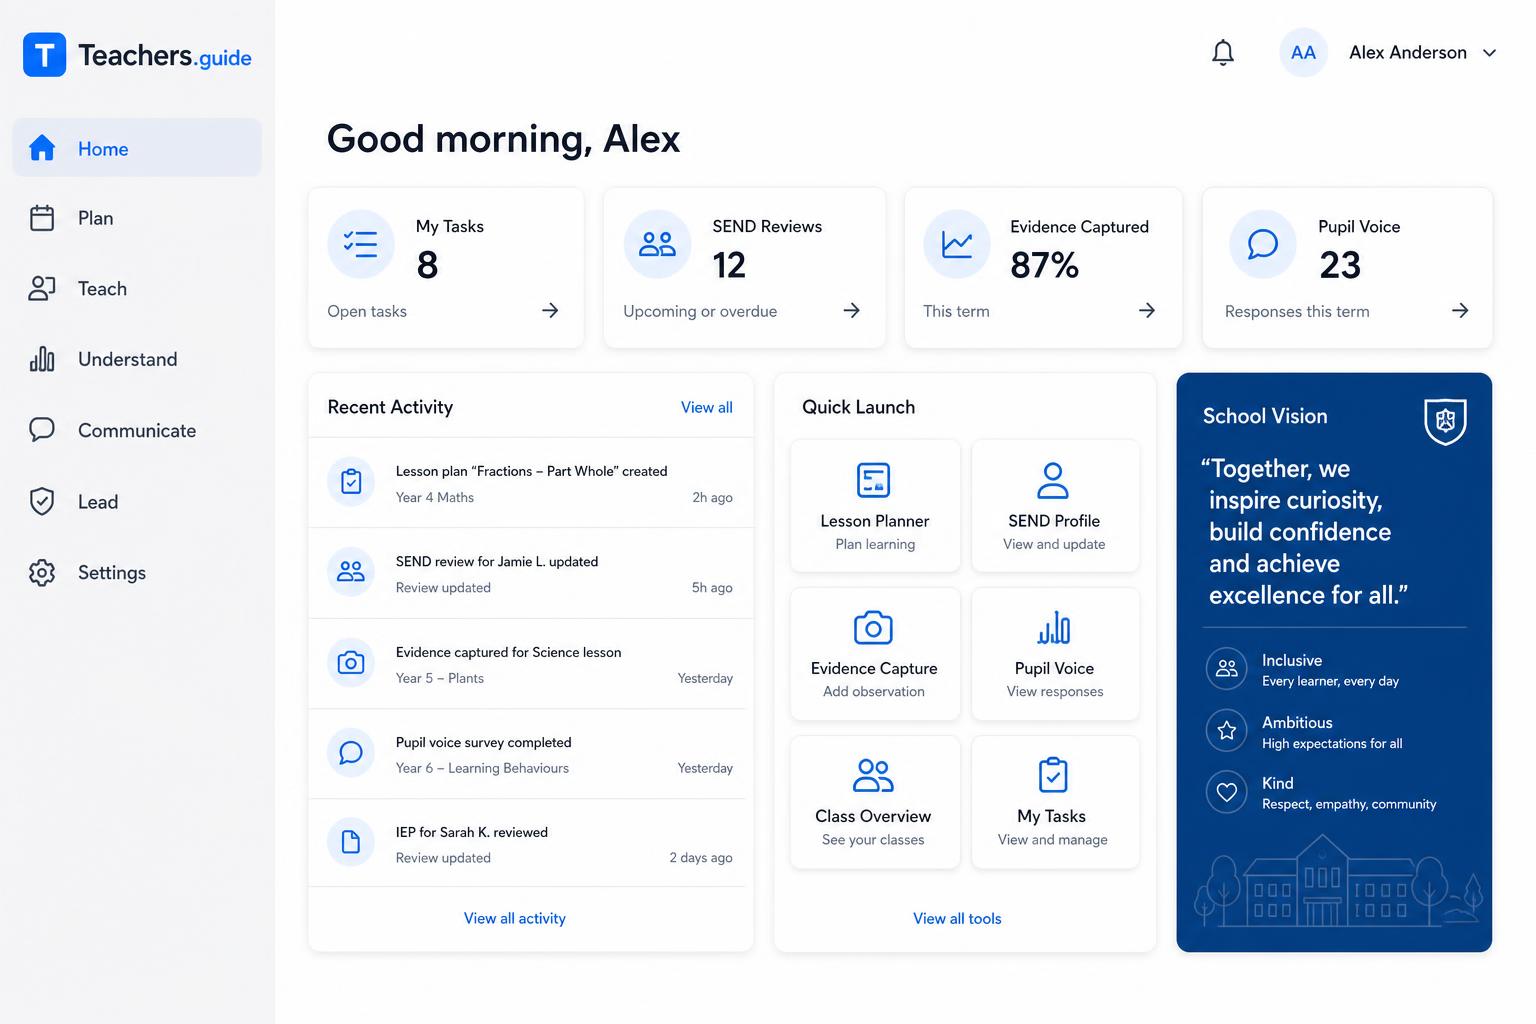The width and height of the screenshot is (1536, 1024).
Task: Click the School Vision quote text
Action: 1305,532
